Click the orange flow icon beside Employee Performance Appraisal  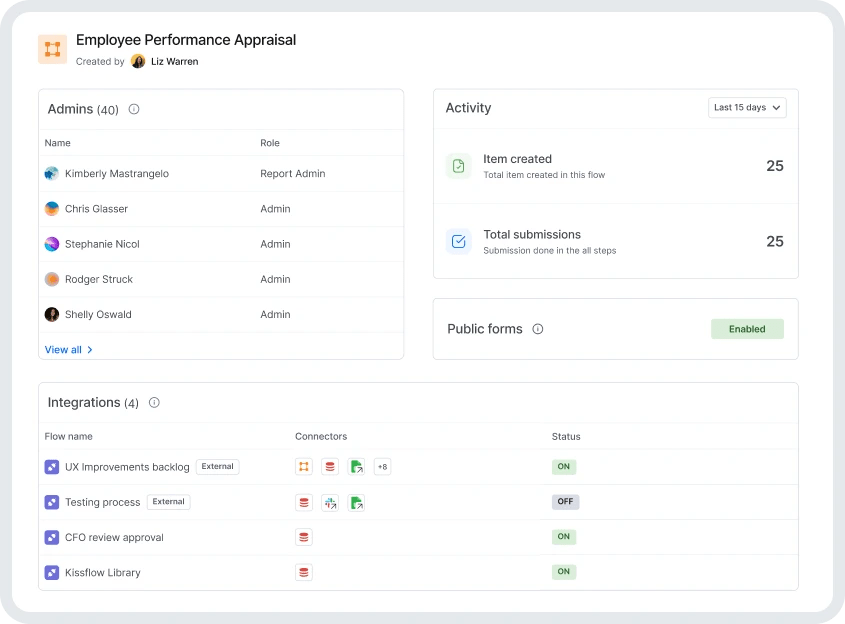click(52, 49)
